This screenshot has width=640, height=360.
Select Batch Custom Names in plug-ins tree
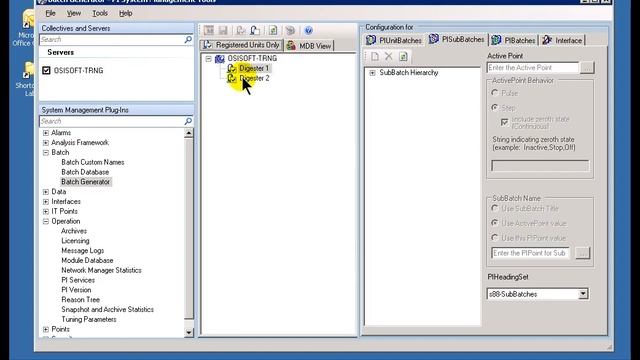[93, 162]
